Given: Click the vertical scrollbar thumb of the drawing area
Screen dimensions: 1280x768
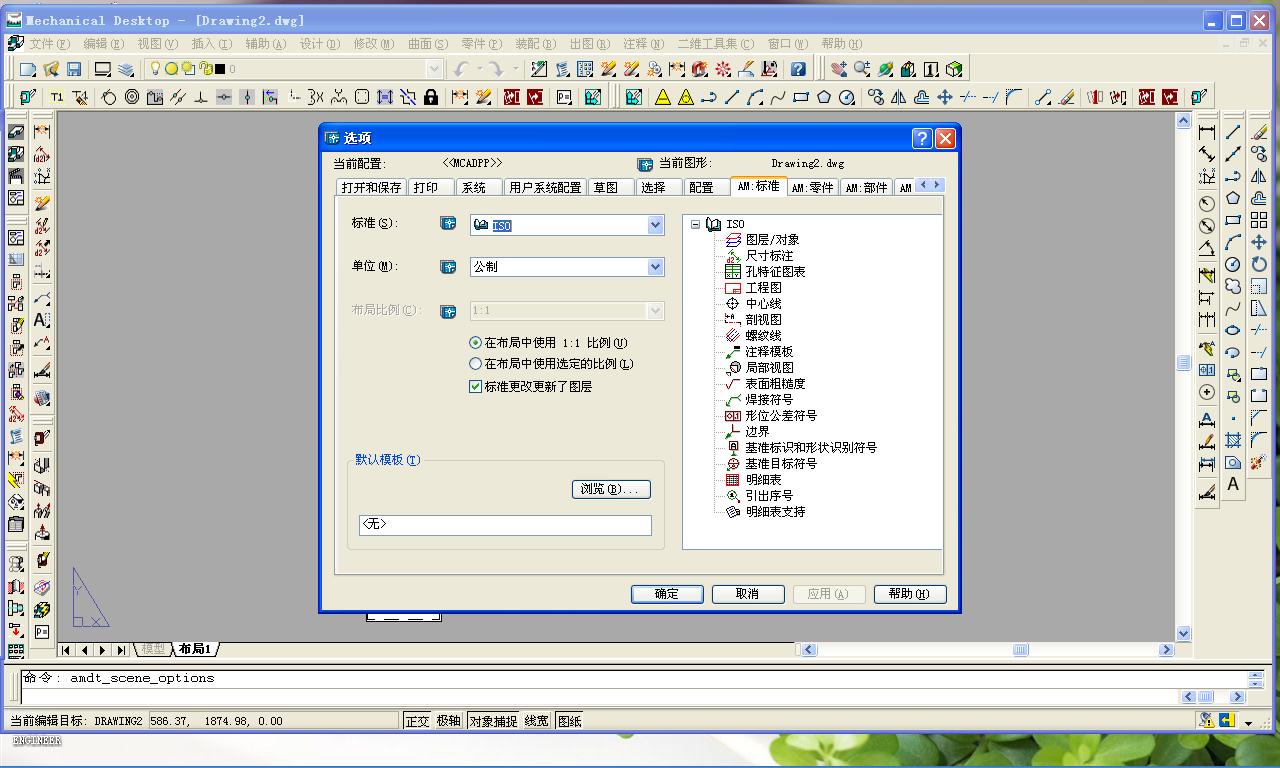Looking at the screenshot, I should 1184,364.
